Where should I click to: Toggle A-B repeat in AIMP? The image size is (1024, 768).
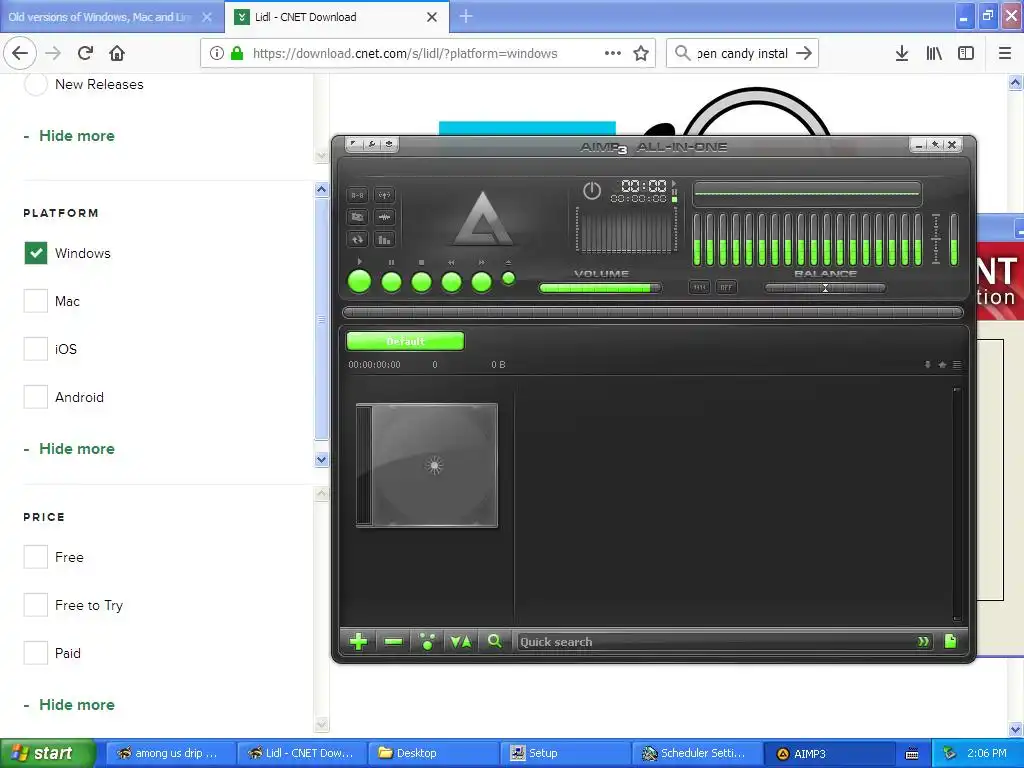(358, 195)
